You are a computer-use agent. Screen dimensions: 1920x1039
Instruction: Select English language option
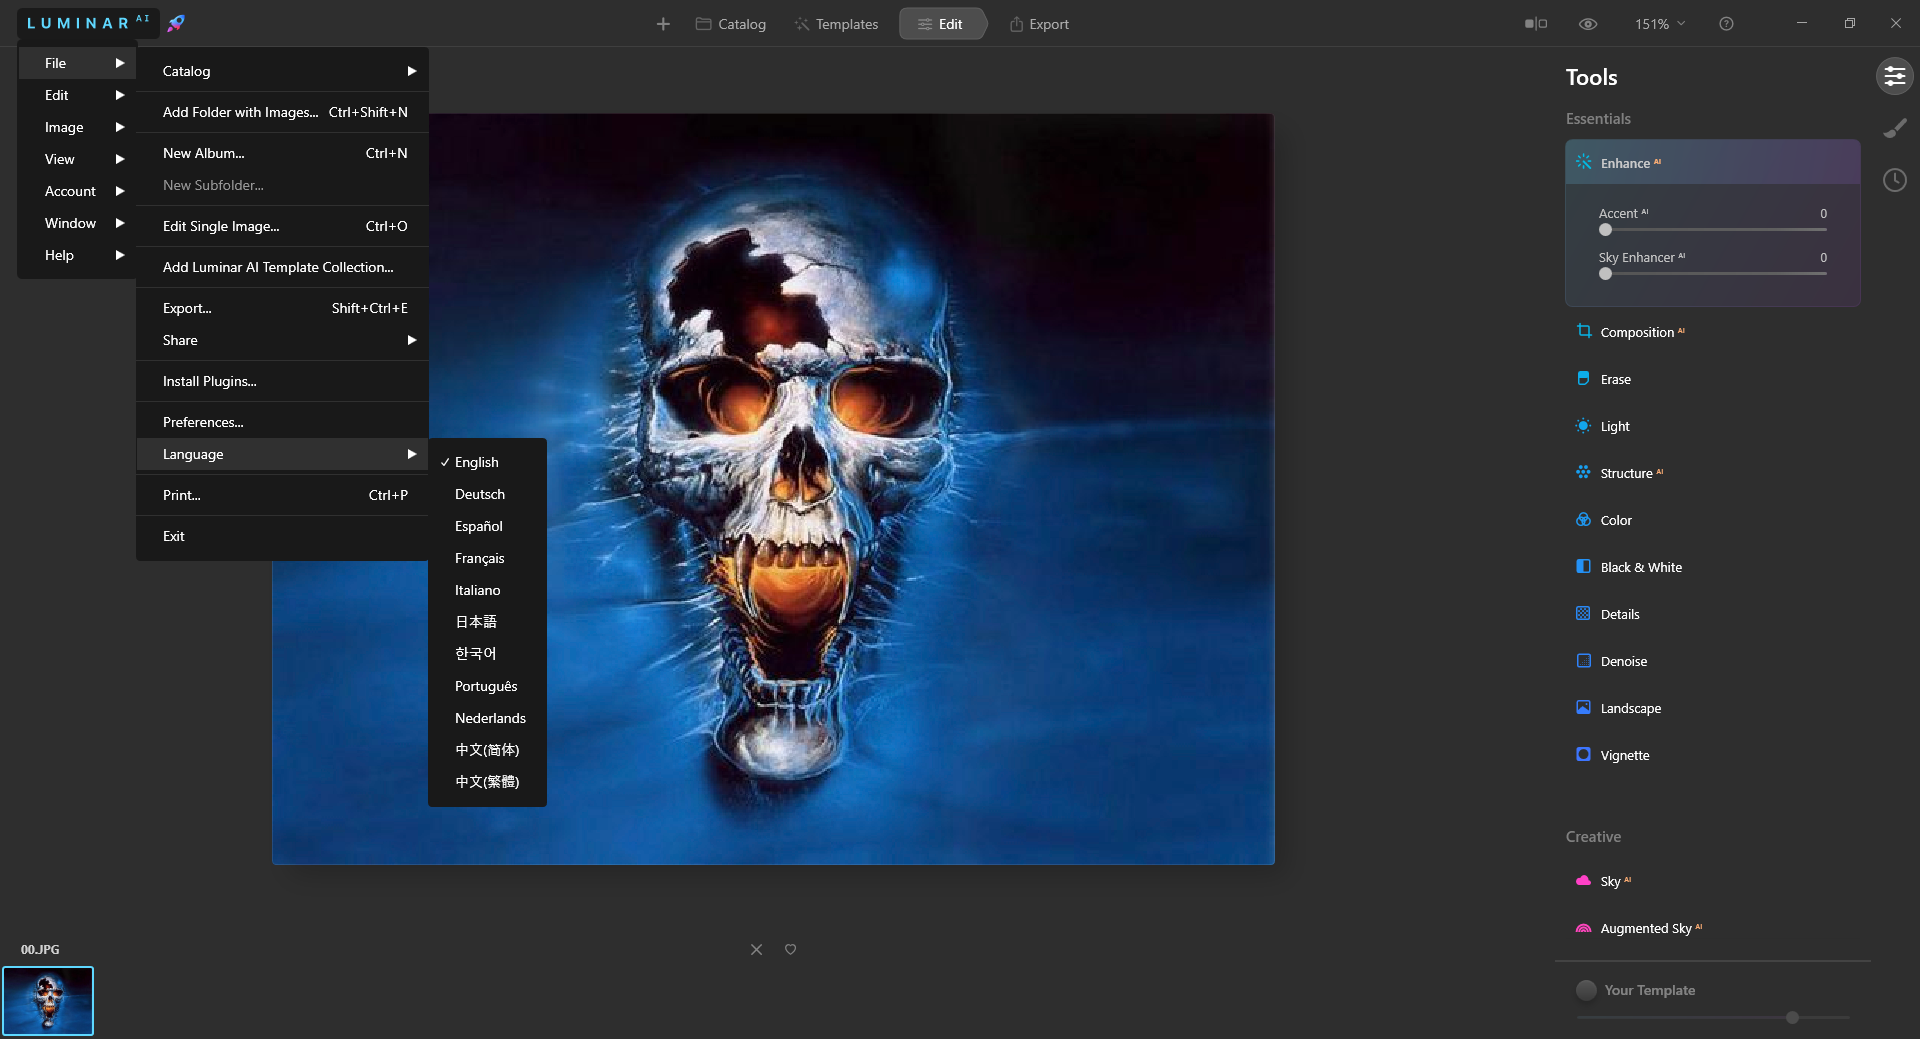click(487, 462)
